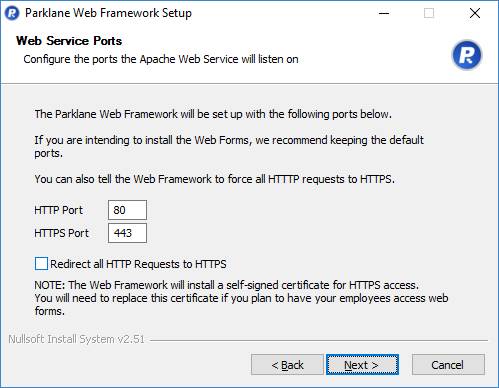
Task: Enable the Redirect all HTTP Requests checkbox
Action: pyautogui.click(x=41, y=264)
